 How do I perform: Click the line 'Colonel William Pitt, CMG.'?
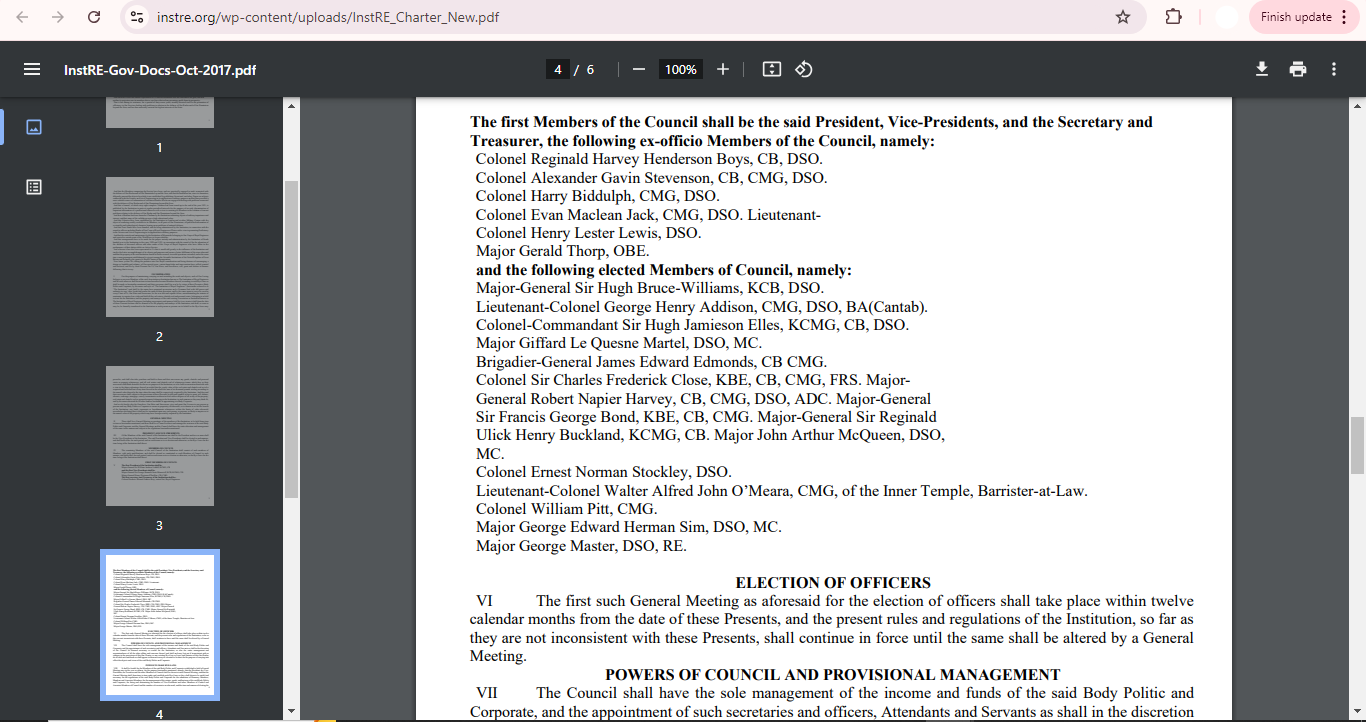pyautogui.click(x=566, y=509)
